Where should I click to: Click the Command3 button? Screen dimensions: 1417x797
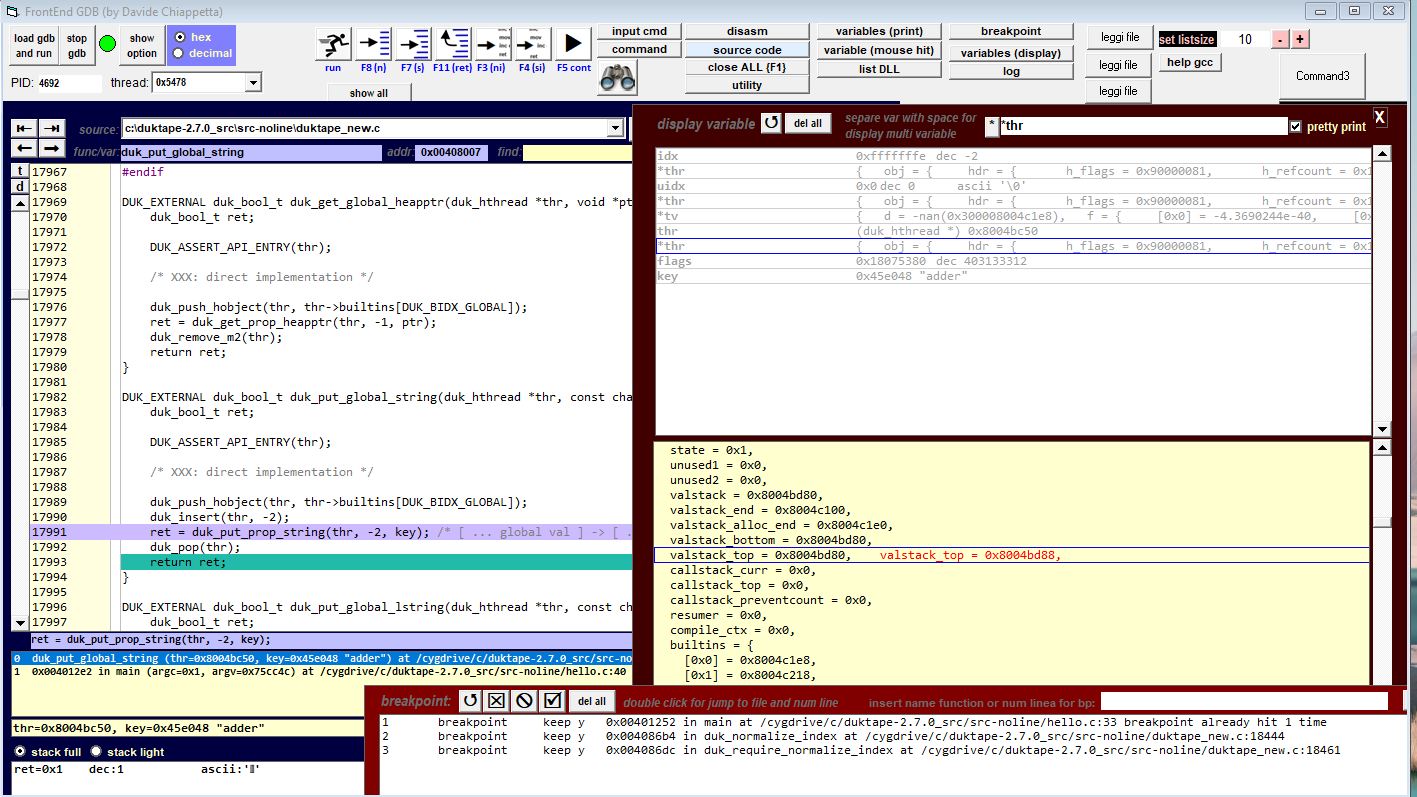pos(1322,76)
